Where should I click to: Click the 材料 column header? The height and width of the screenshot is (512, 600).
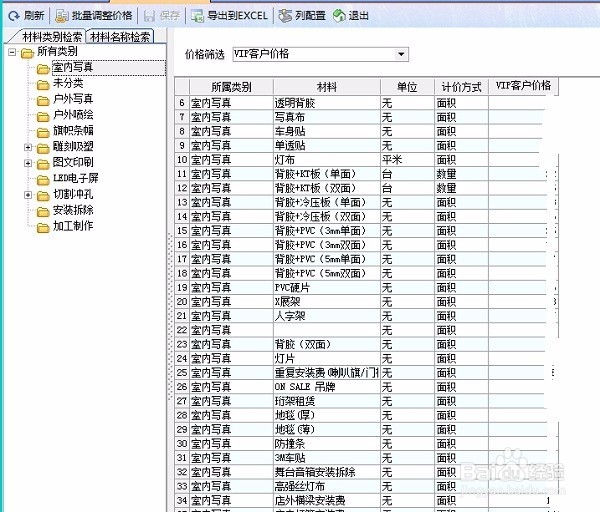point(327,87)
